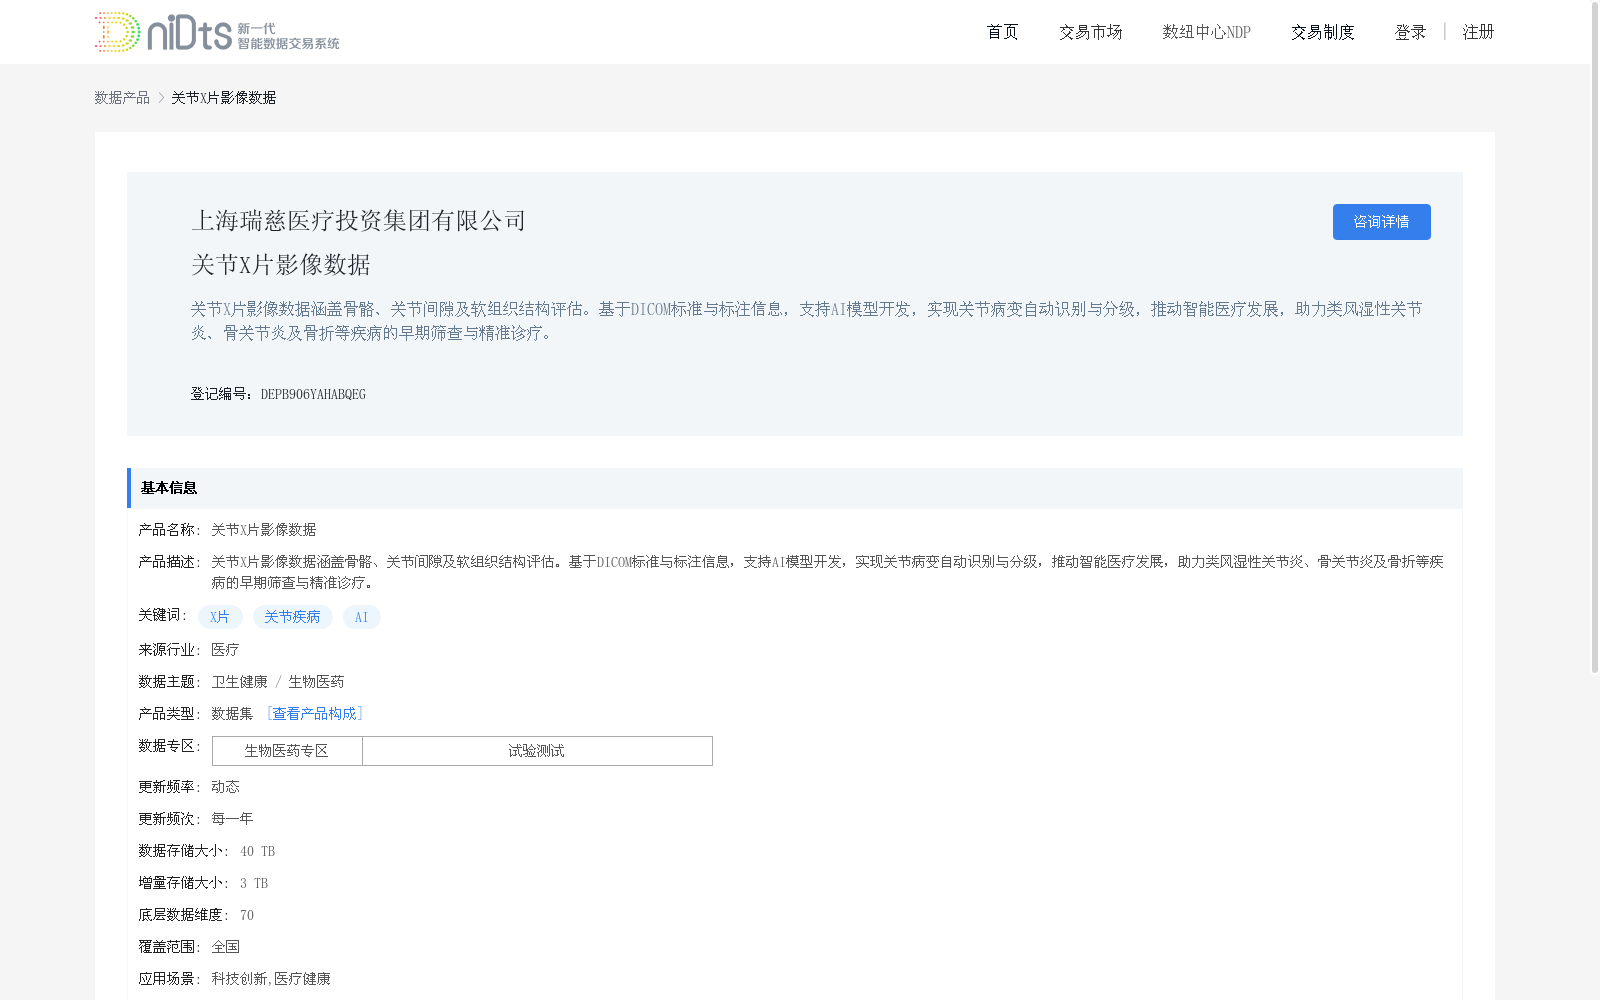Click the 产品描述 label
The image size is (1600, 1000).
(x=169, y=562)
